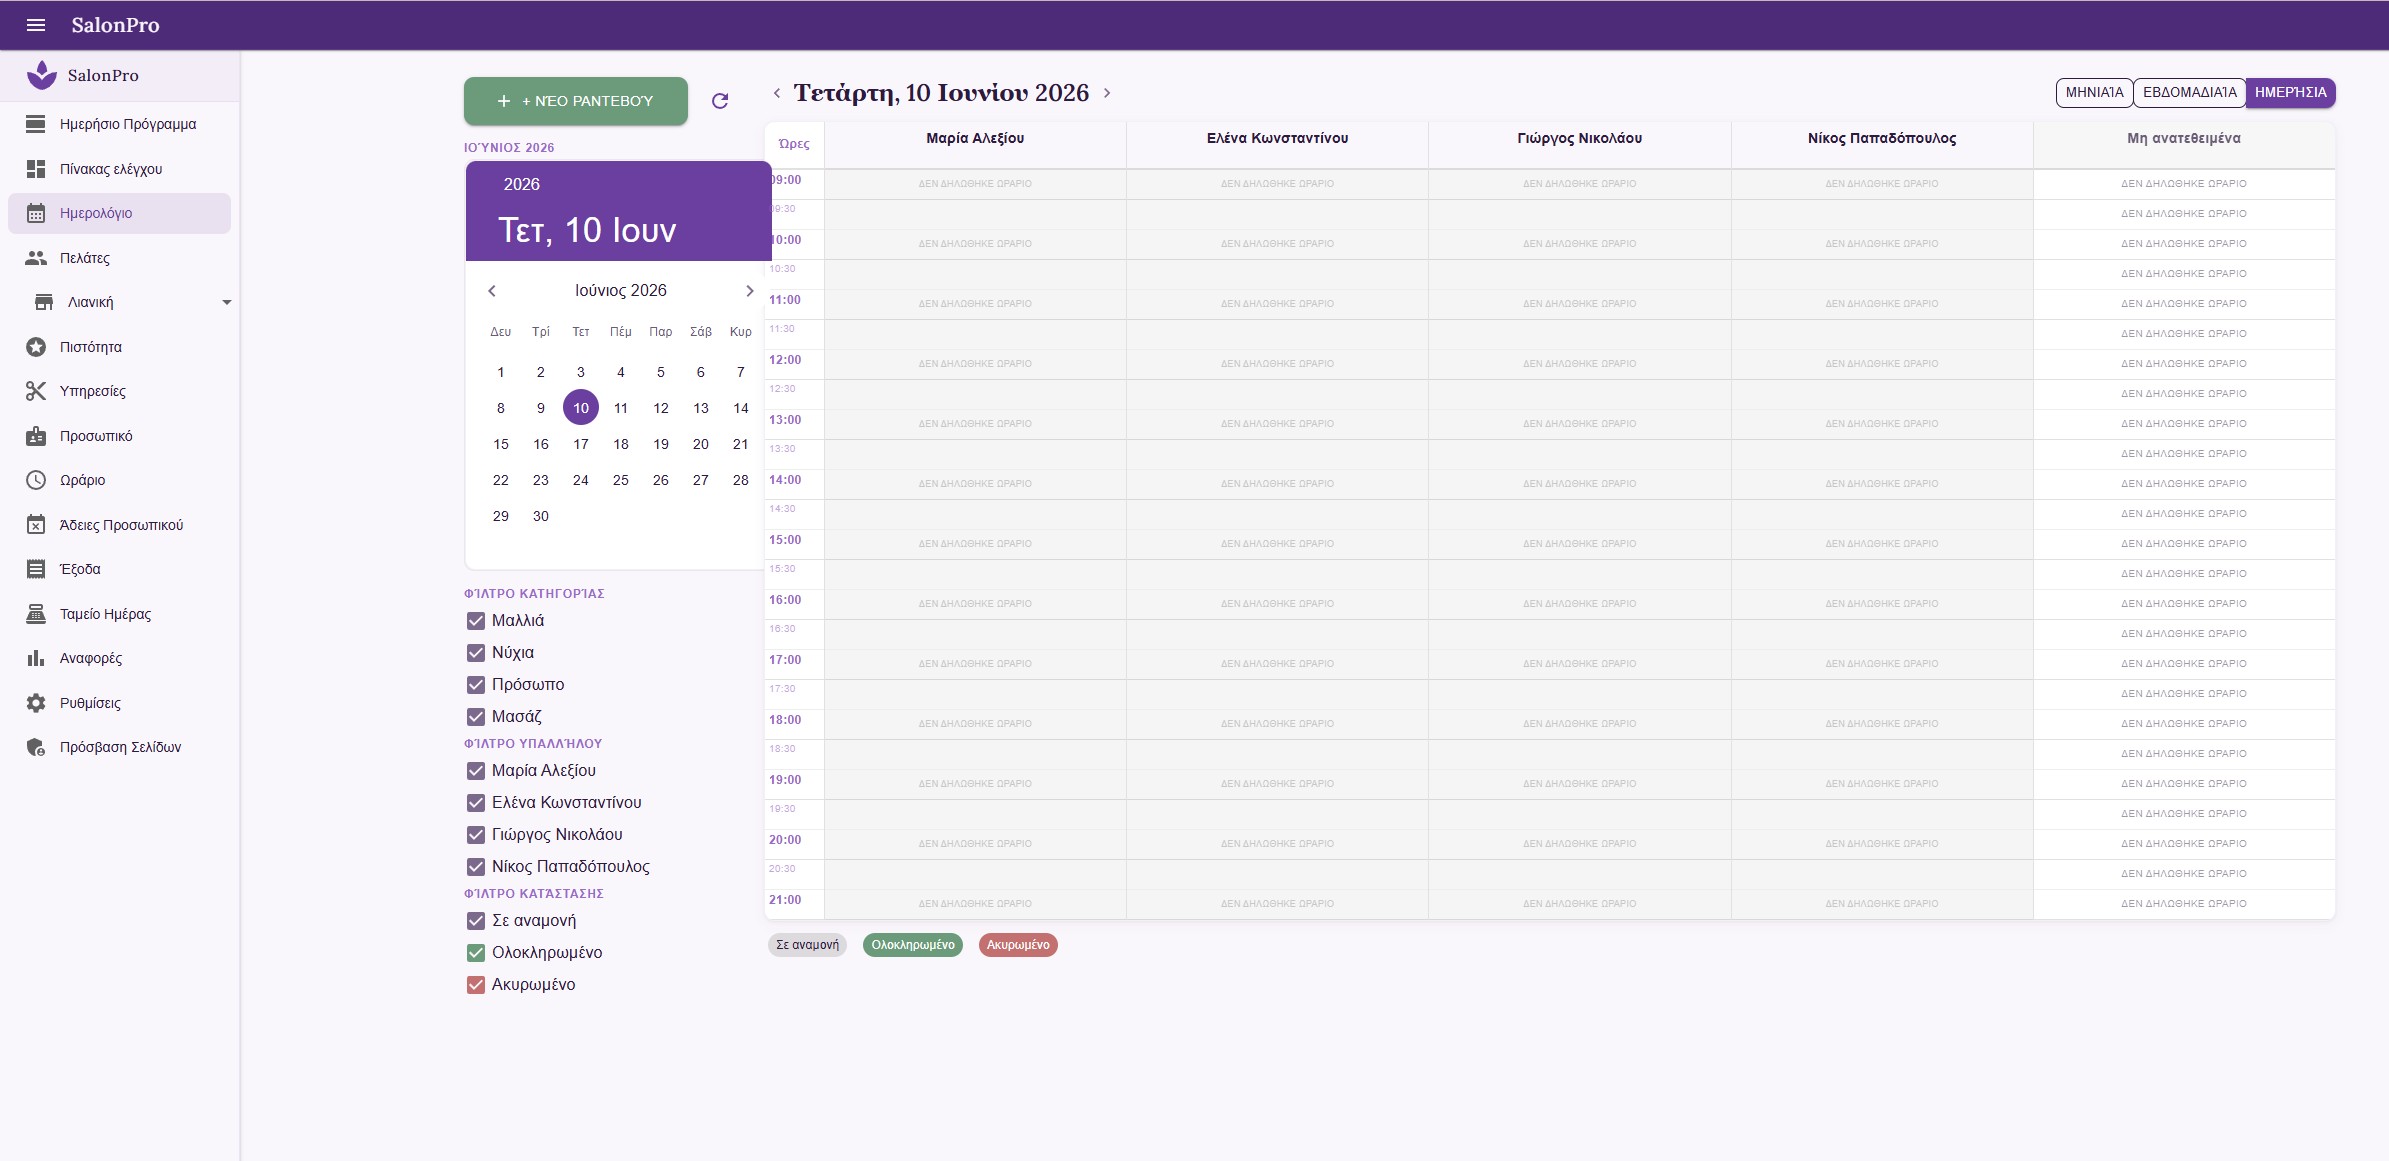The height and width of the screenshot is (1161, 2389).
Task: Click the Ρυθμίσεις gear icon
Action: [x=36, y=703]
